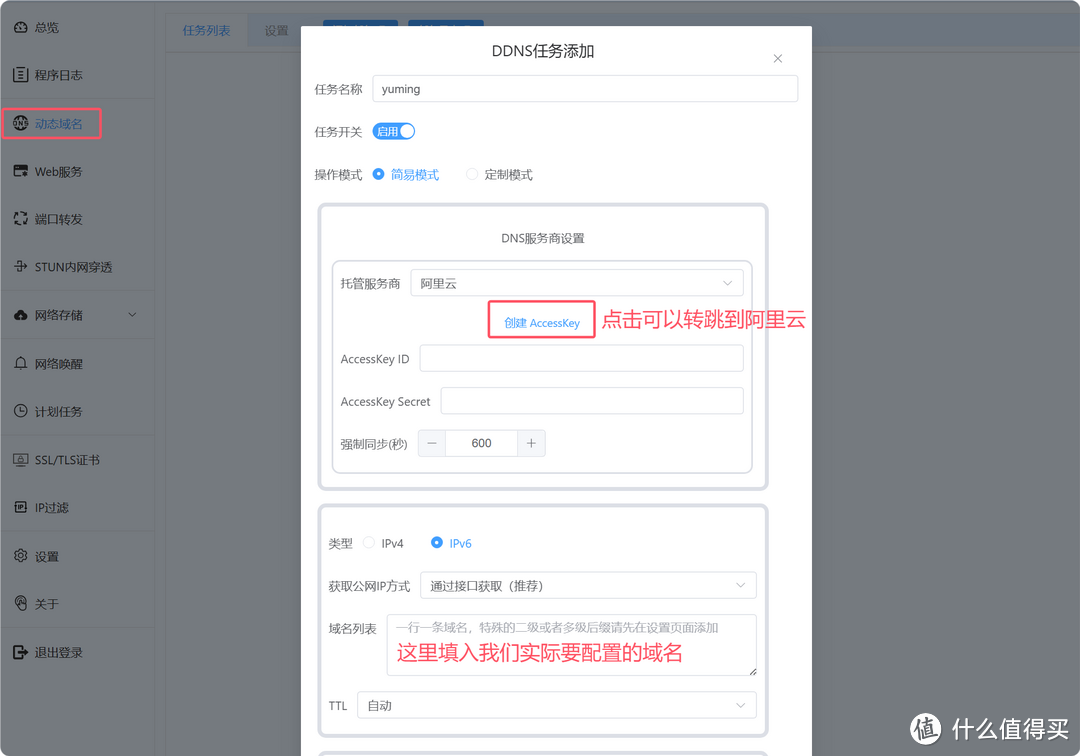Click the 计划任务 clock icon
This screenshot has height=756, width=1080.
pyautogui.click(x=21, y=411)
